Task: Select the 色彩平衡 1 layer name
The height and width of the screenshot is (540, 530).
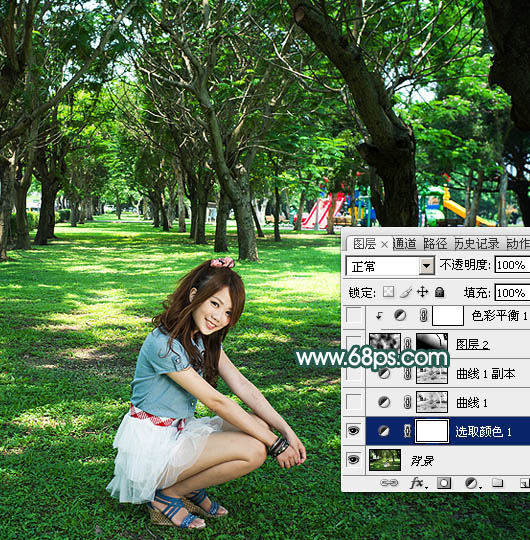Action: (499, 315)
